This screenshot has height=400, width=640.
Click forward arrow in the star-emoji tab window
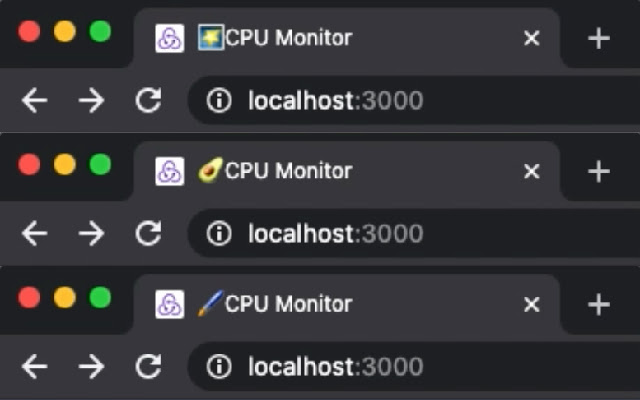pos(91,100)
